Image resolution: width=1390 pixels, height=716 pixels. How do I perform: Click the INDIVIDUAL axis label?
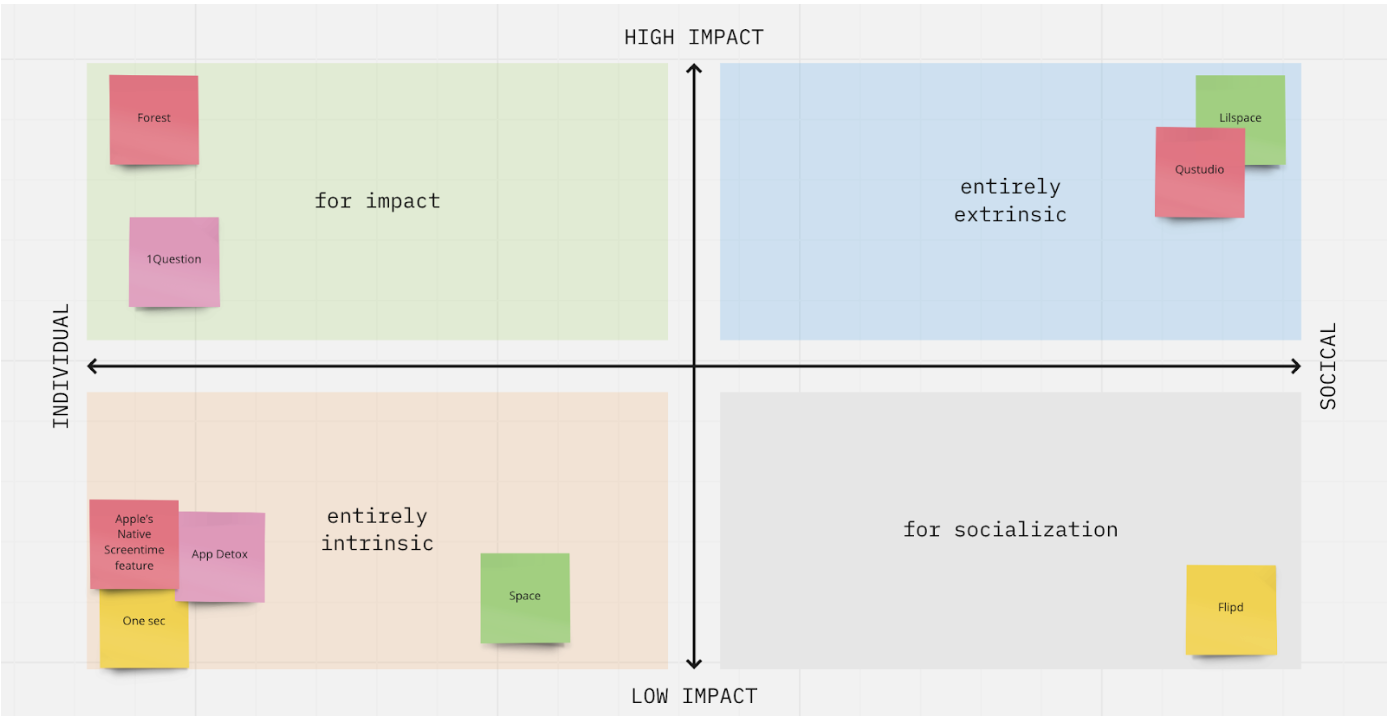pos(62,366)
